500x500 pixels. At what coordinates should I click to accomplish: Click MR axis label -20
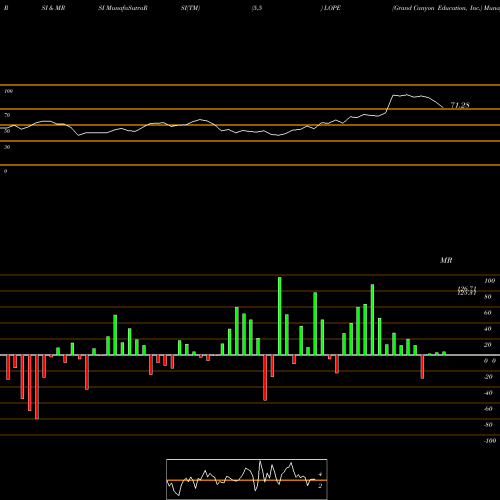[x=488, y=377]
